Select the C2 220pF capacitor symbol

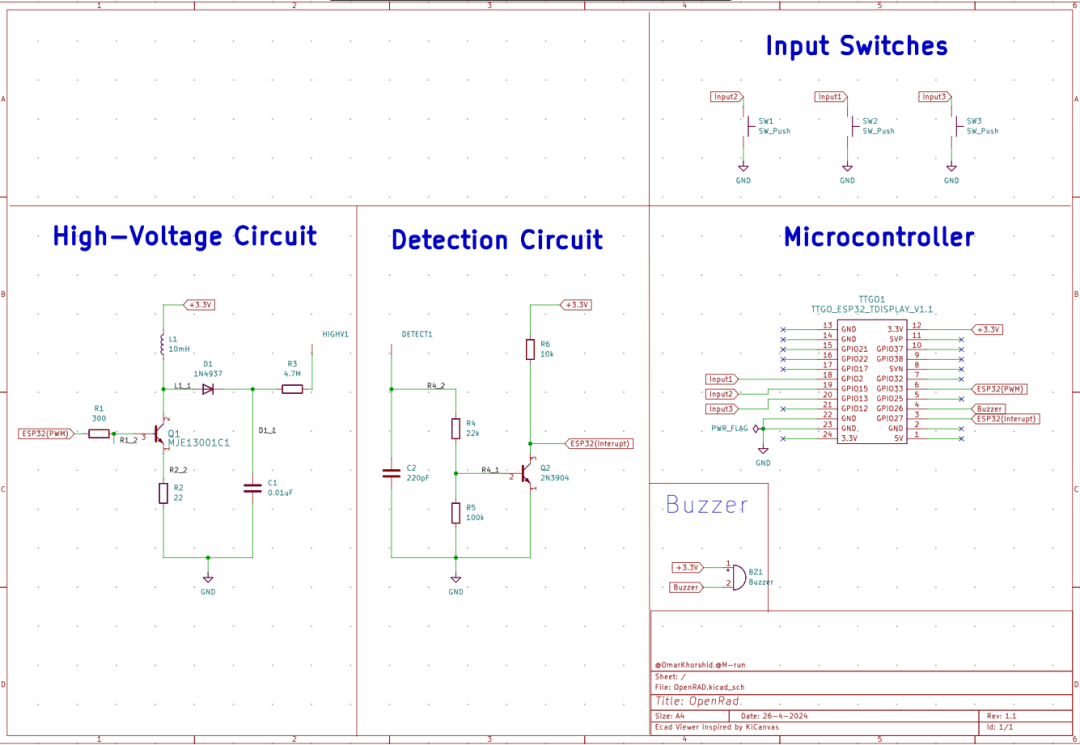391,473
